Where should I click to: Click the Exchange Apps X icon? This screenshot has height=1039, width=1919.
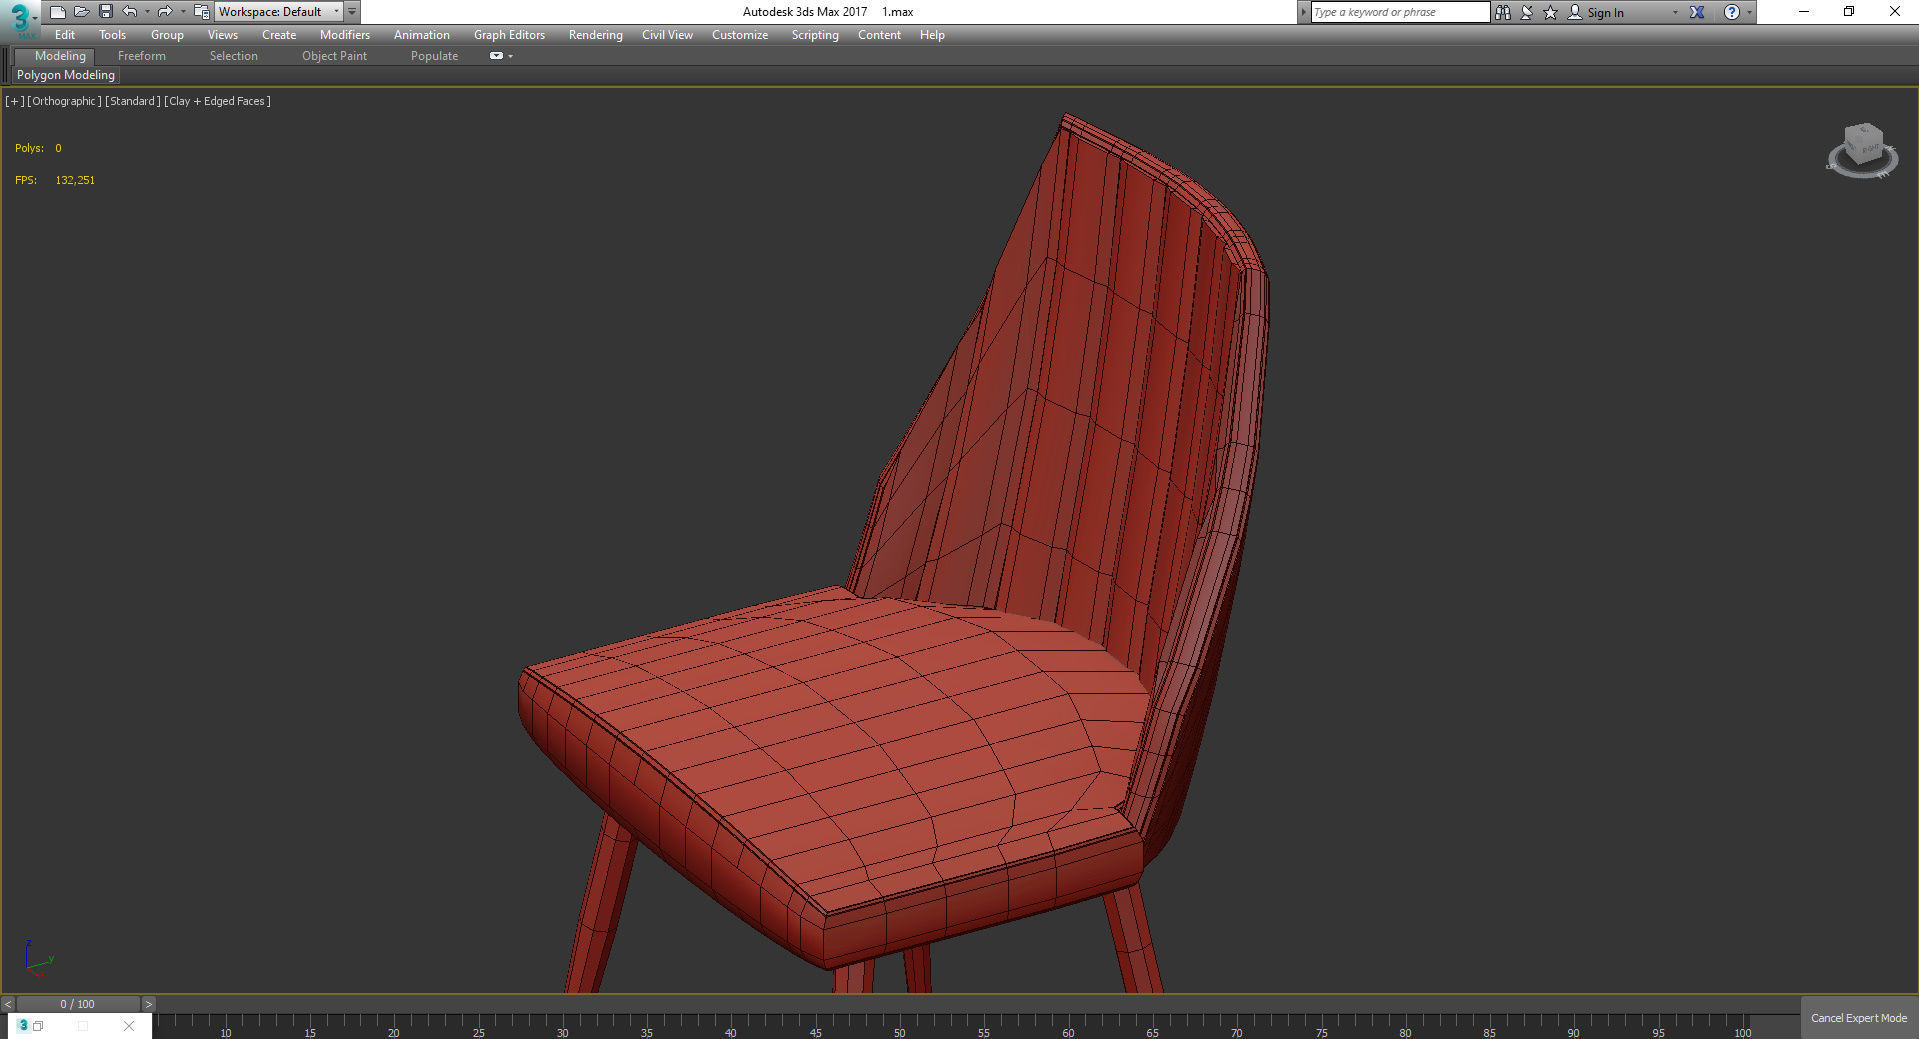click(x=1697, y=12)
